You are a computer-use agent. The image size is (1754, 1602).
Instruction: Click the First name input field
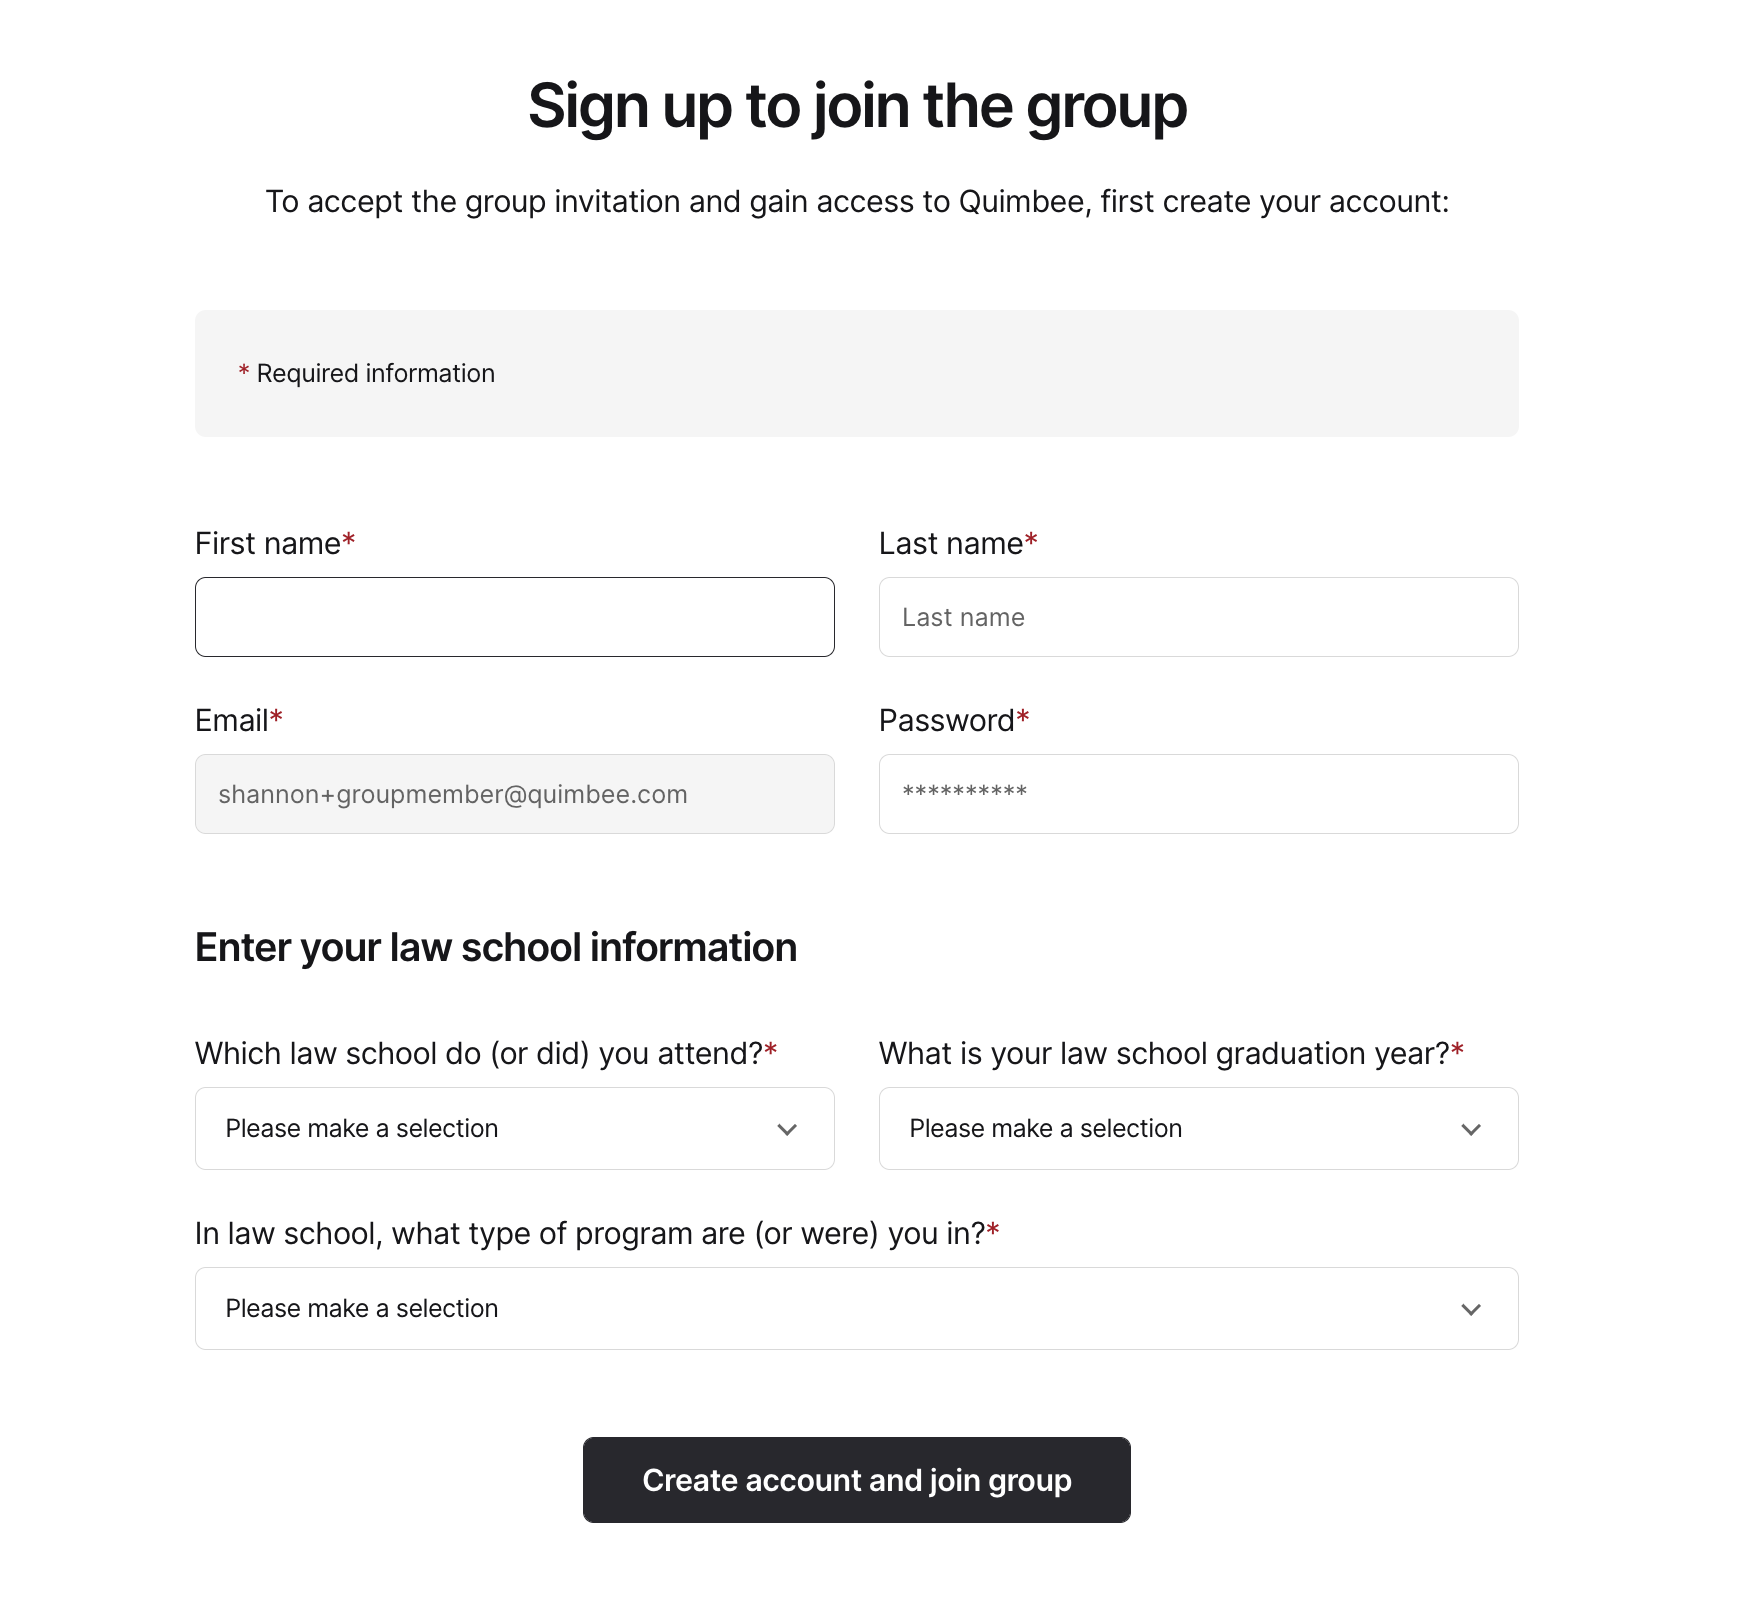[x=514, y=616]
